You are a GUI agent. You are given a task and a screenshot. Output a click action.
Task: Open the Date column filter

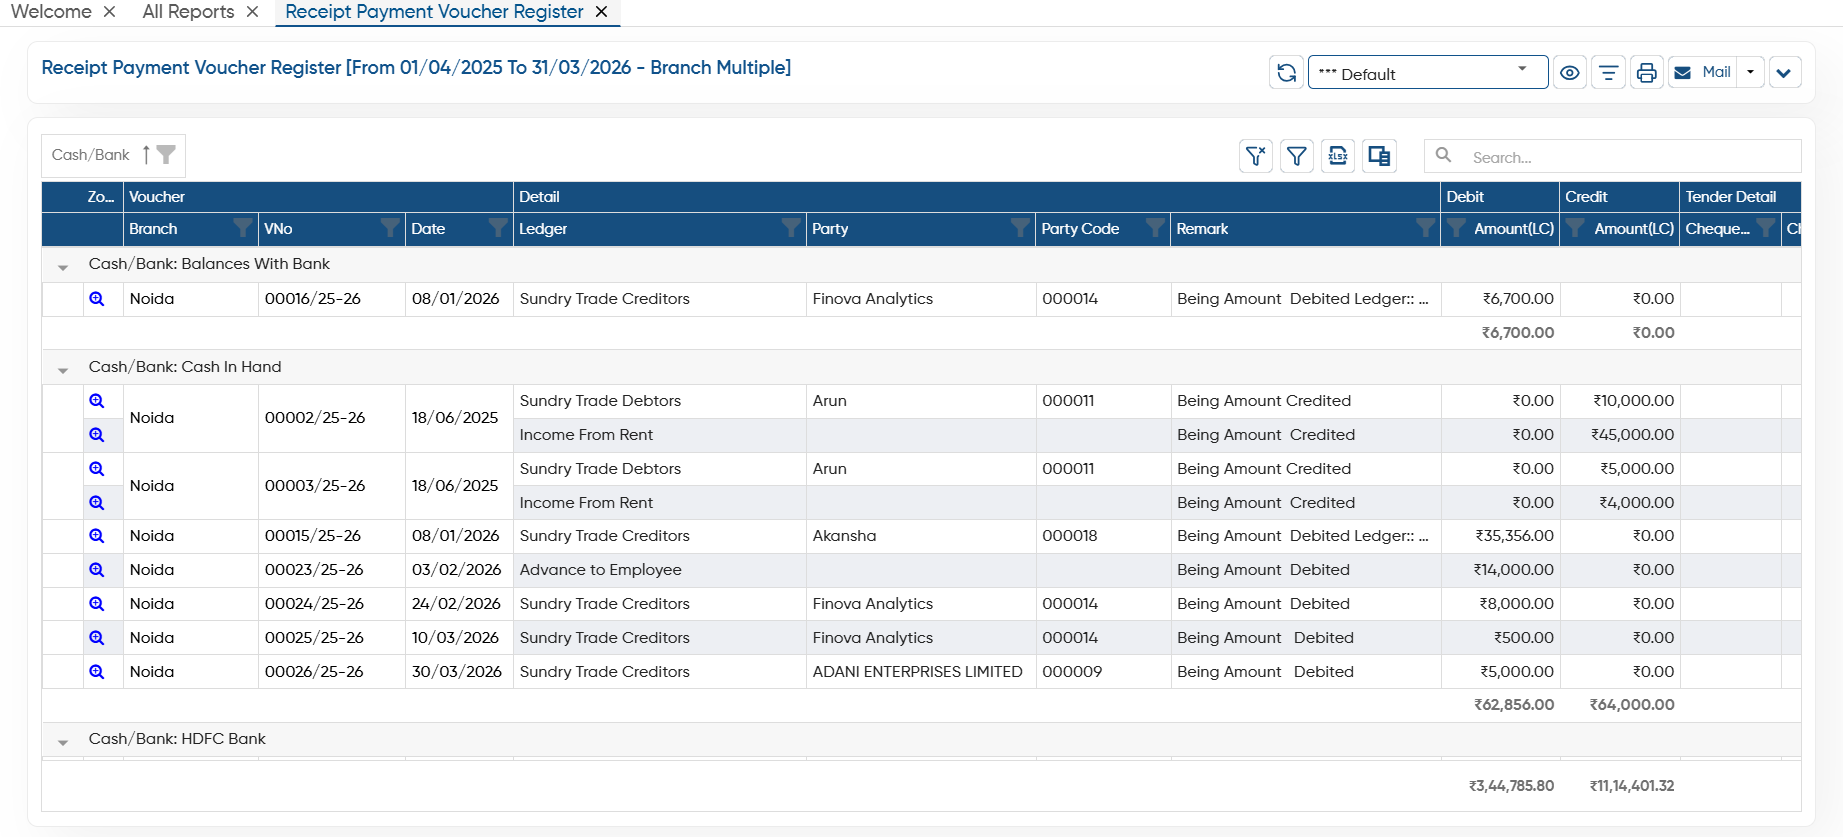coord(497,229)
